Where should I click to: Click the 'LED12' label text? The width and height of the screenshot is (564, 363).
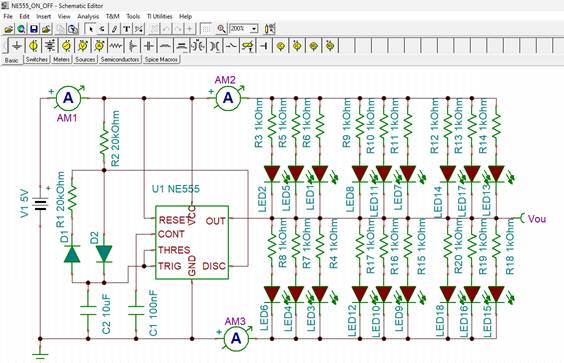[352, 321]
